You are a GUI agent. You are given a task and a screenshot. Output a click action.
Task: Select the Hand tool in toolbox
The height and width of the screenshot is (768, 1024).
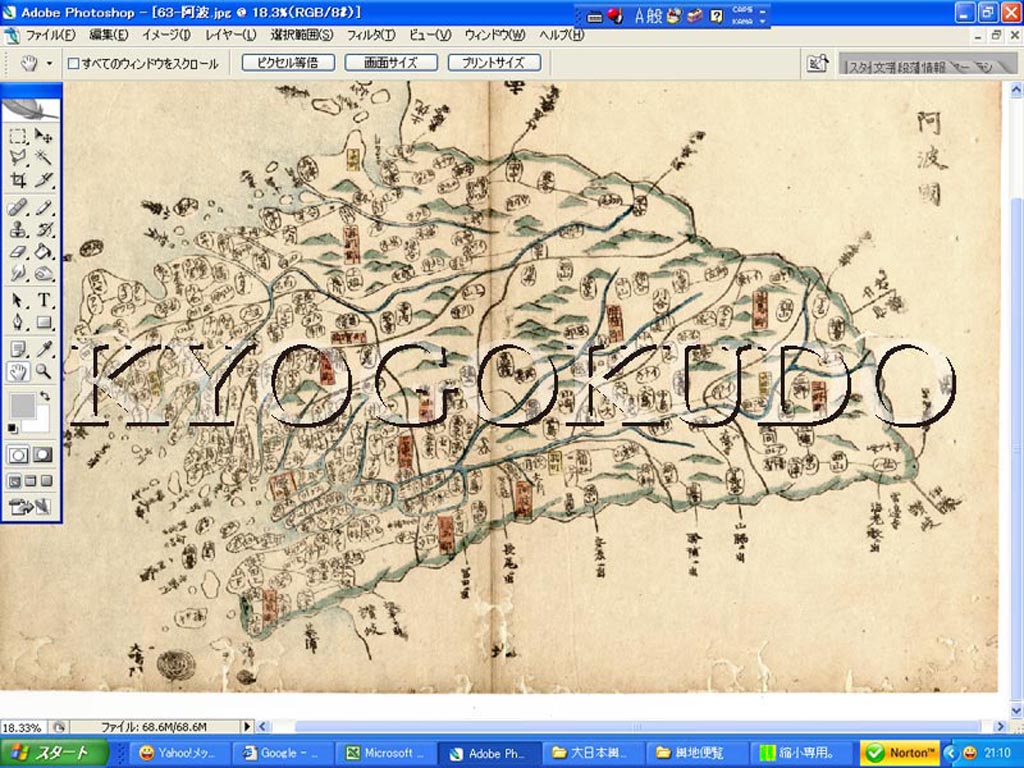(x=18, y=372)
